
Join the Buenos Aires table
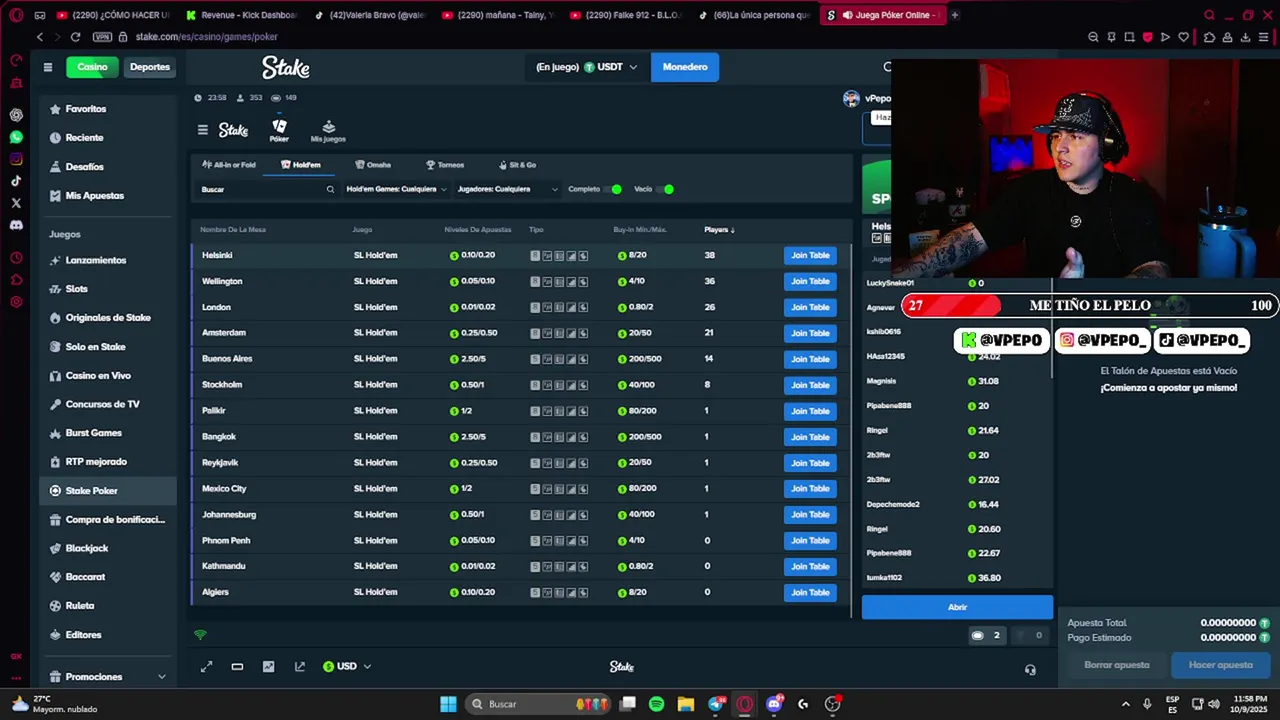[x=810, y=359]
